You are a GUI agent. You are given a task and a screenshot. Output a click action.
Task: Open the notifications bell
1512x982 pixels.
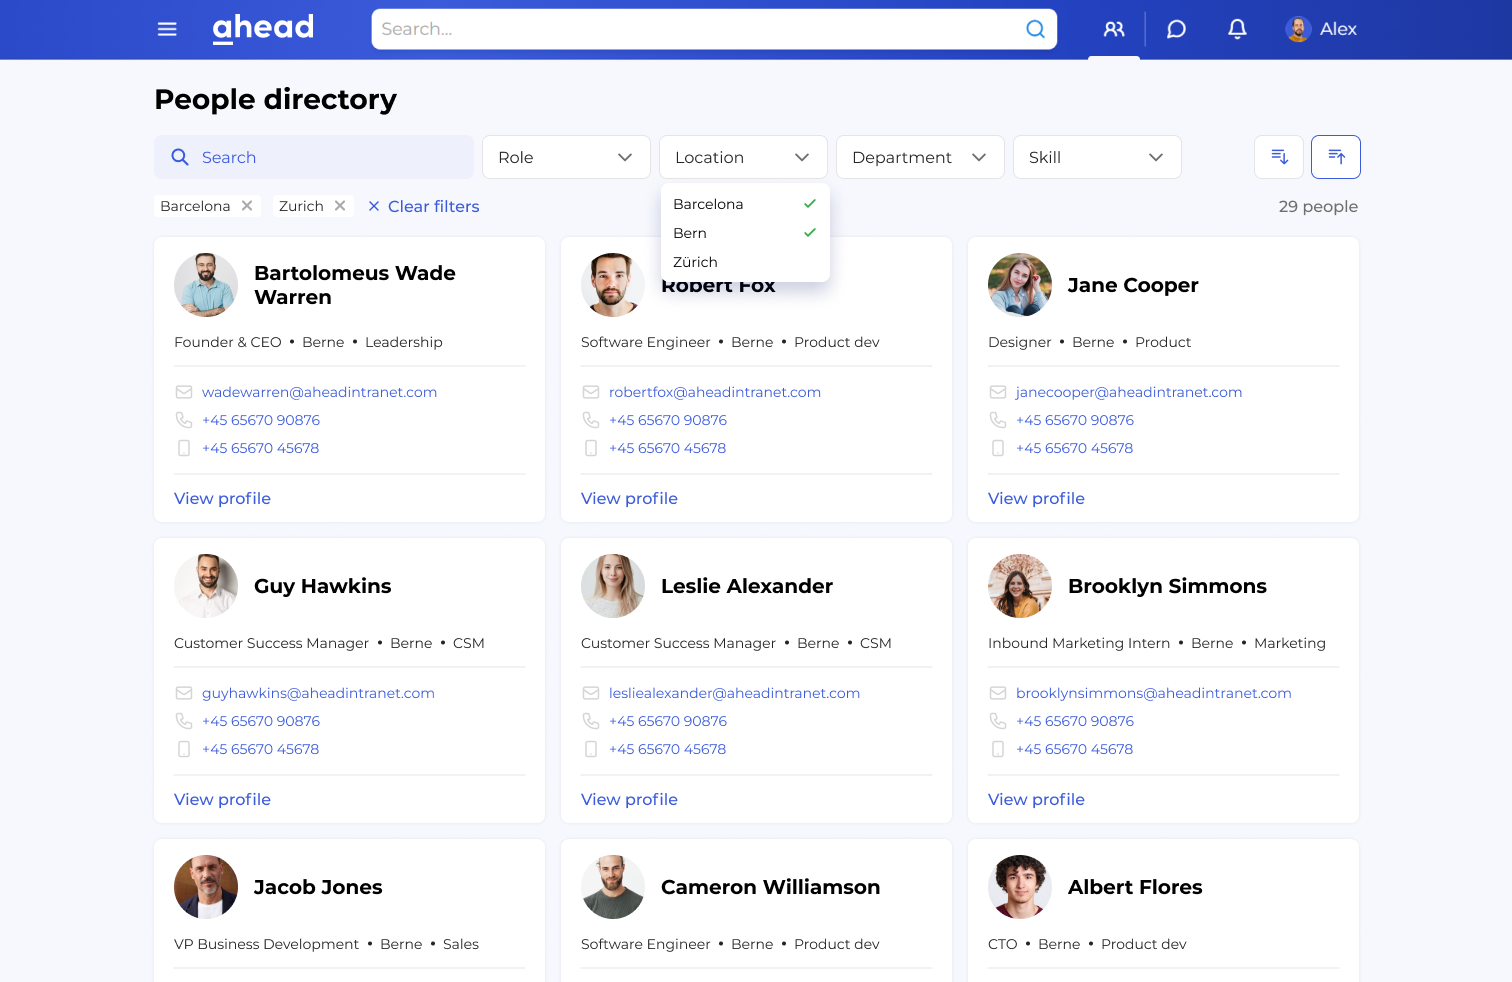click(x=1237, y=29)
